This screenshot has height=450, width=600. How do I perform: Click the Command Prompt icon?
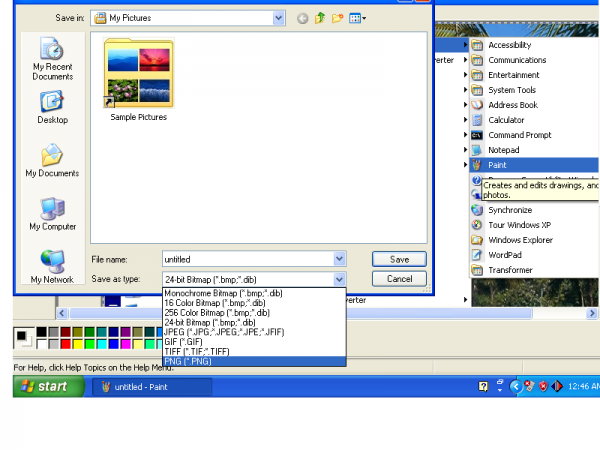(477, 135)
